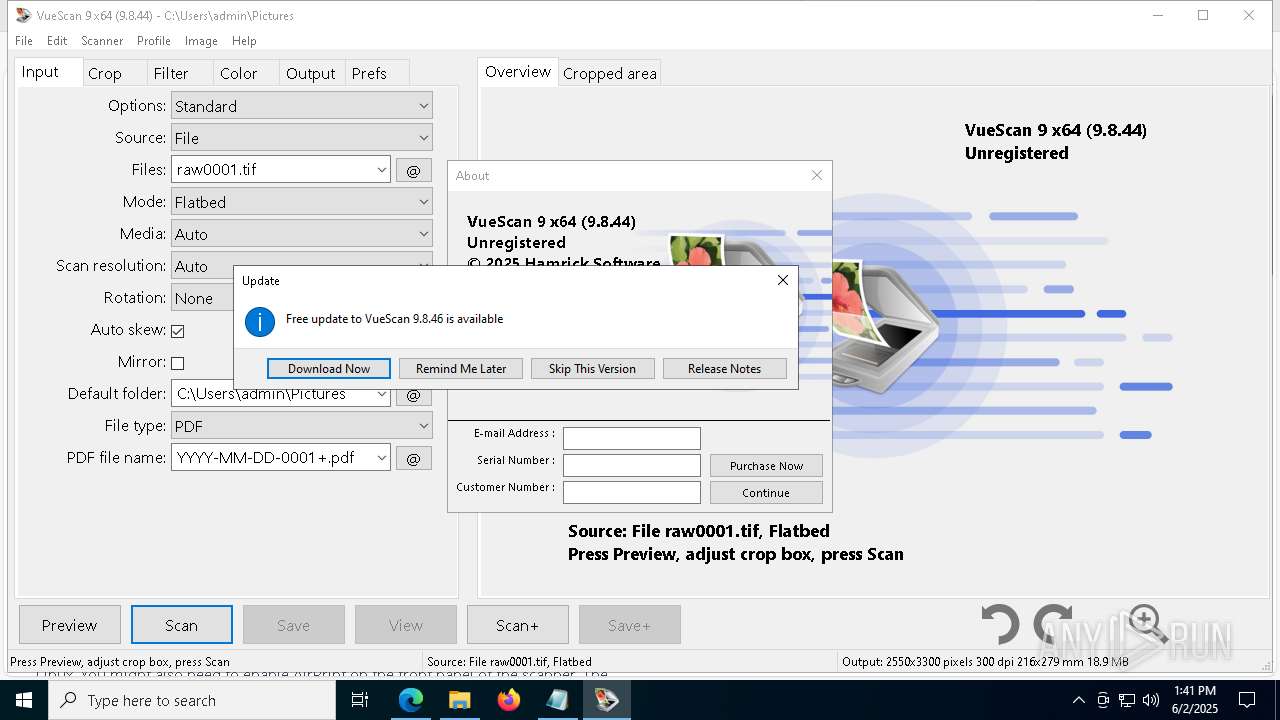Viewport: 1280px width, 720px height.
Task: Open the File type dropdown showing PDF
Action: coord(302,426)
